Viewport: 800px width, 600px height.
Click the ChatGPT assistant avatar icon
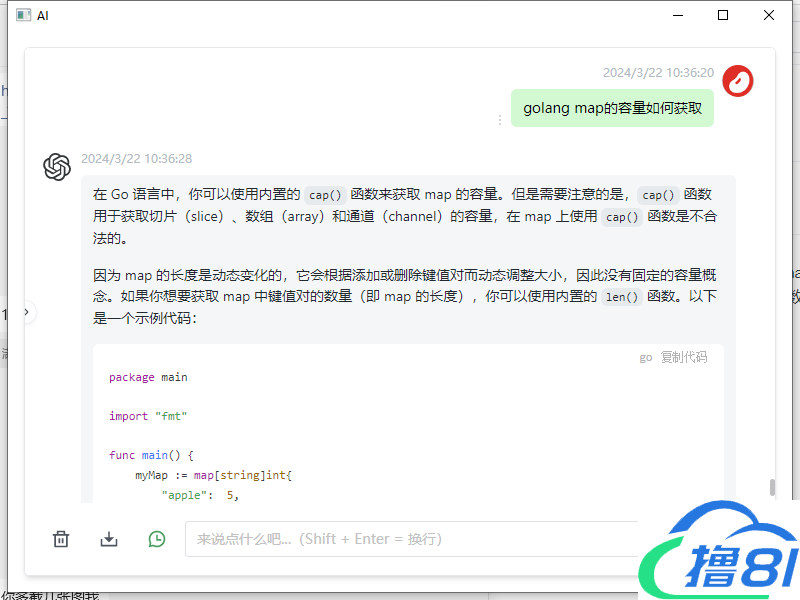point(57,167)
